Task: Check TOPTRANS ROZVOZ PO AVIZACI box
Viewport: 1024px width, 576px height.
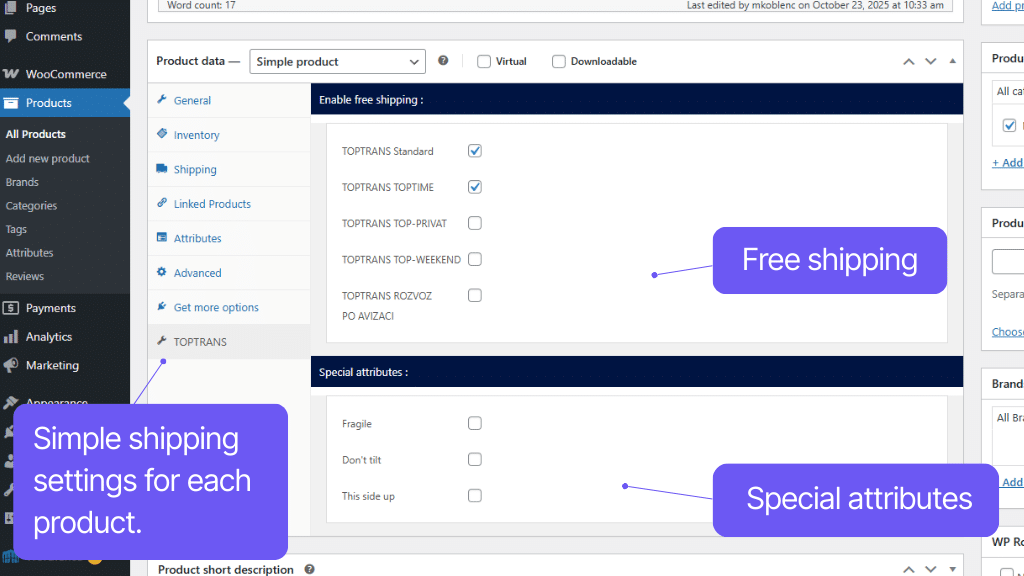Action: [475, 295]
